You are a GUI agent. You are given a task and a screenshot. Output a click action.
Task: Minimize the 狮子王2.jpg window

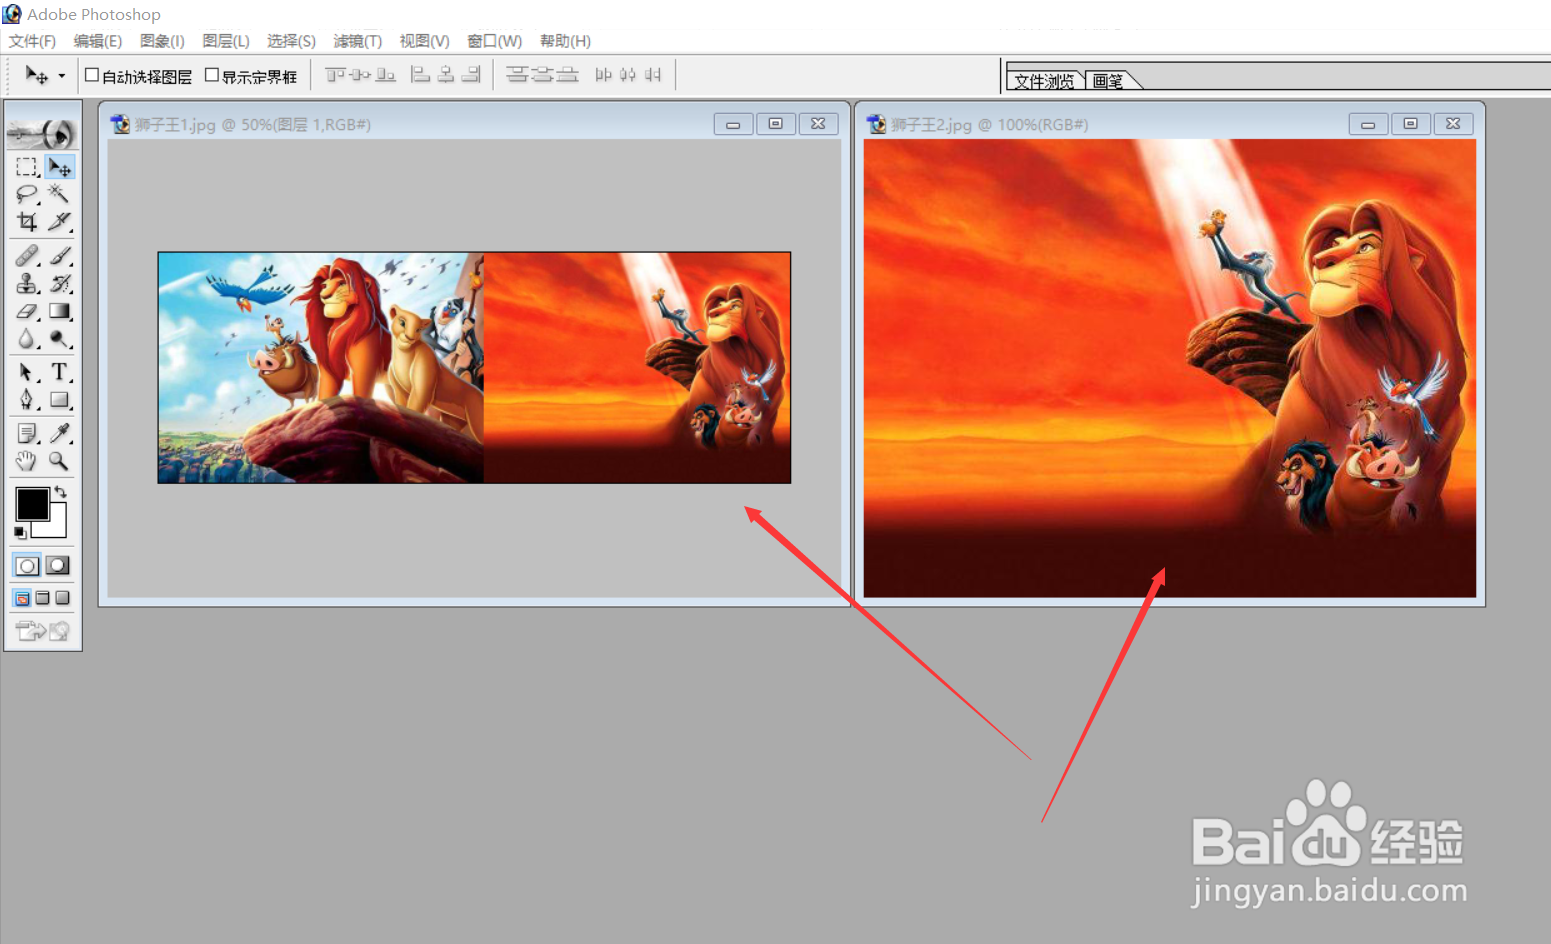pyautogui.click(x=1368, y=124)
